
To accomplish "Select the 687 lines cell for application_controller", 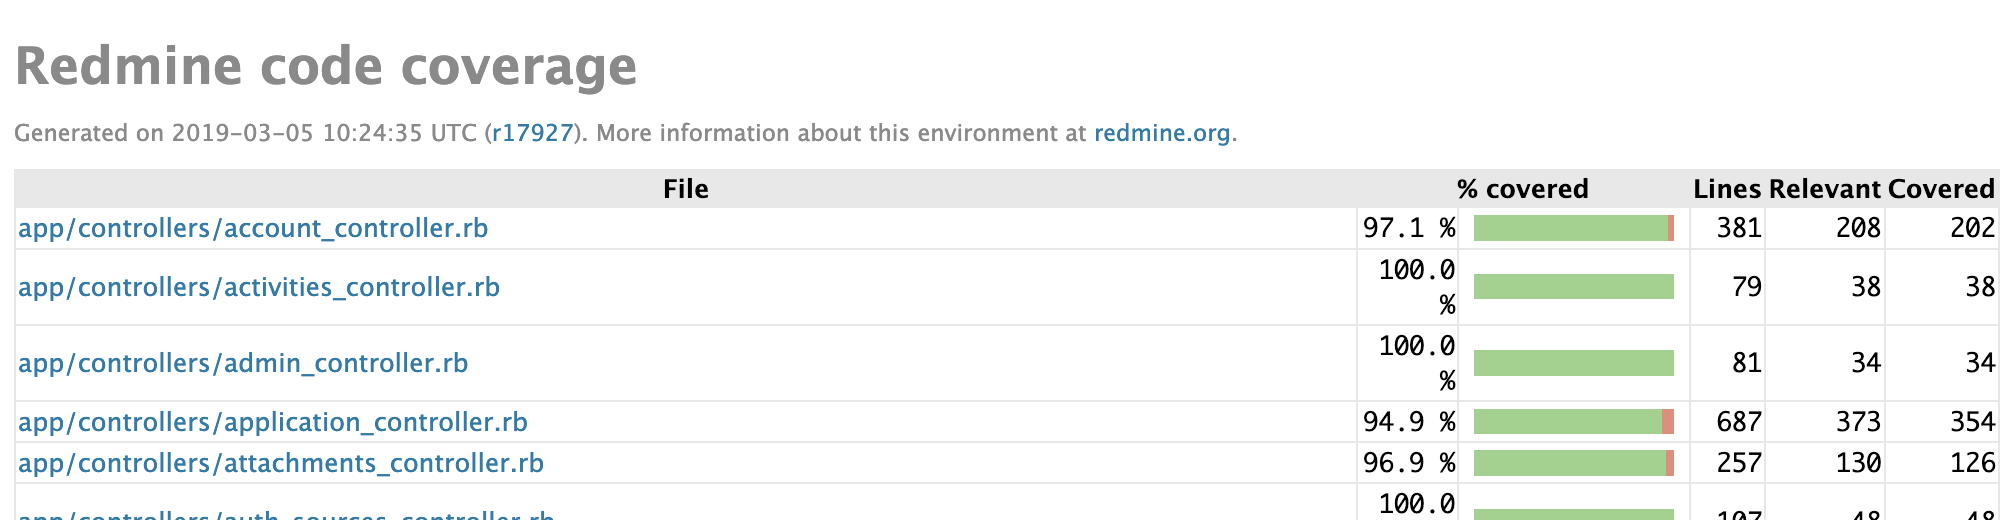I will click(x=1739, y=423).
